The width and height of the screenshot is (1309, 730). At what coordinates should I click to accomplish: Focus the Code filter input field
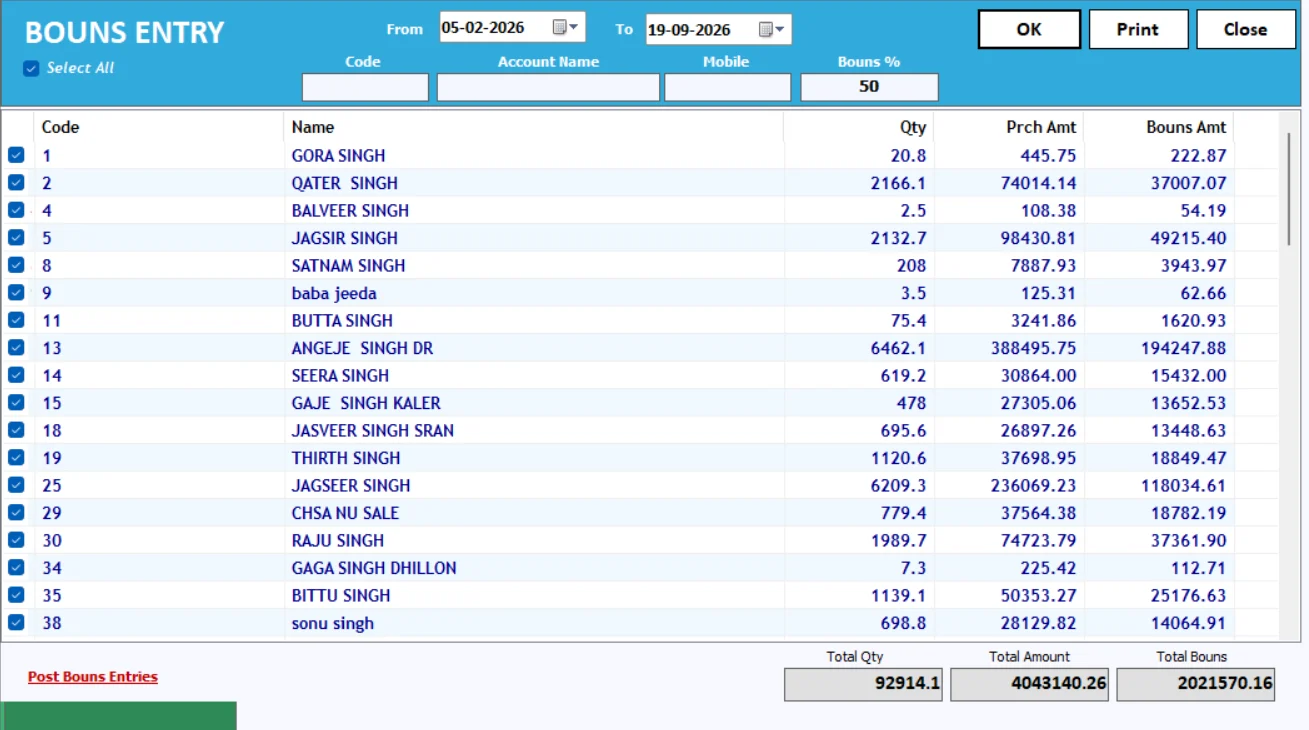click(x=365, y=88)
